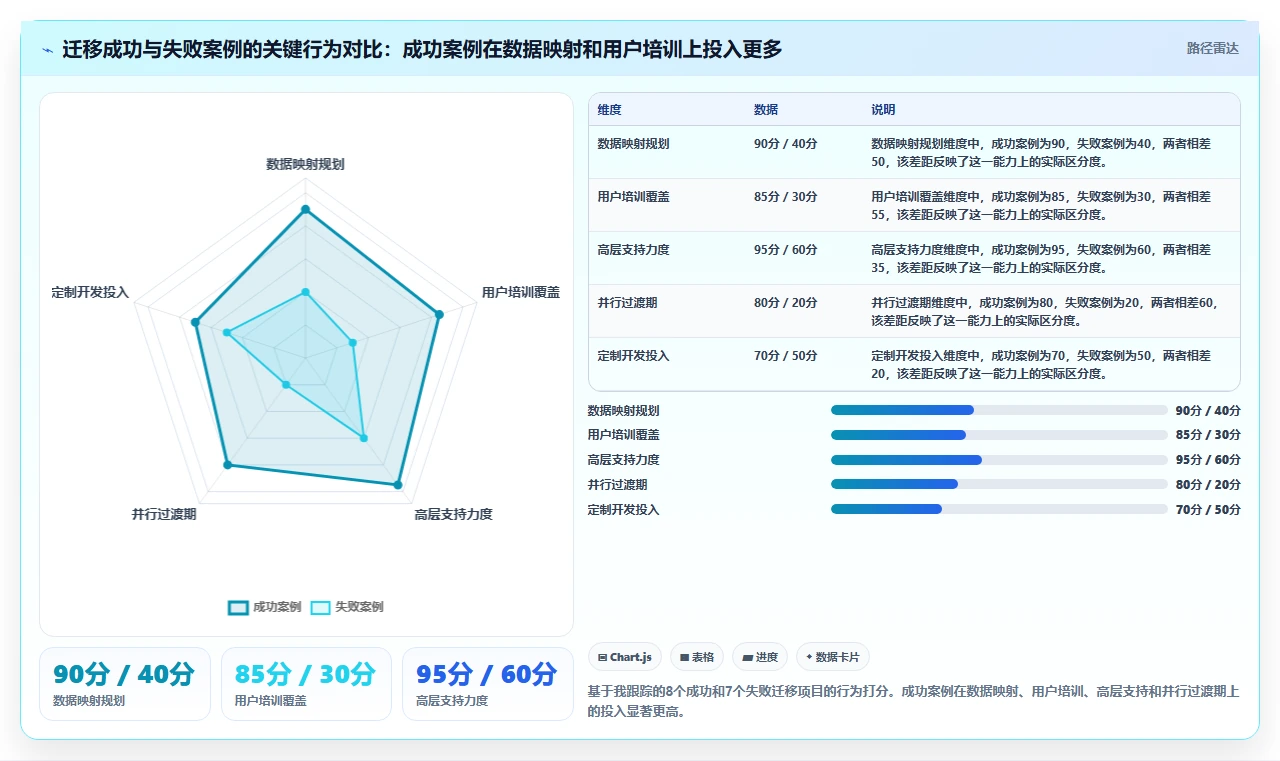Screen dimensions: 1280x761
Task: Click the 用户培训覆盖 radar axis label
Action: (521, 292)
